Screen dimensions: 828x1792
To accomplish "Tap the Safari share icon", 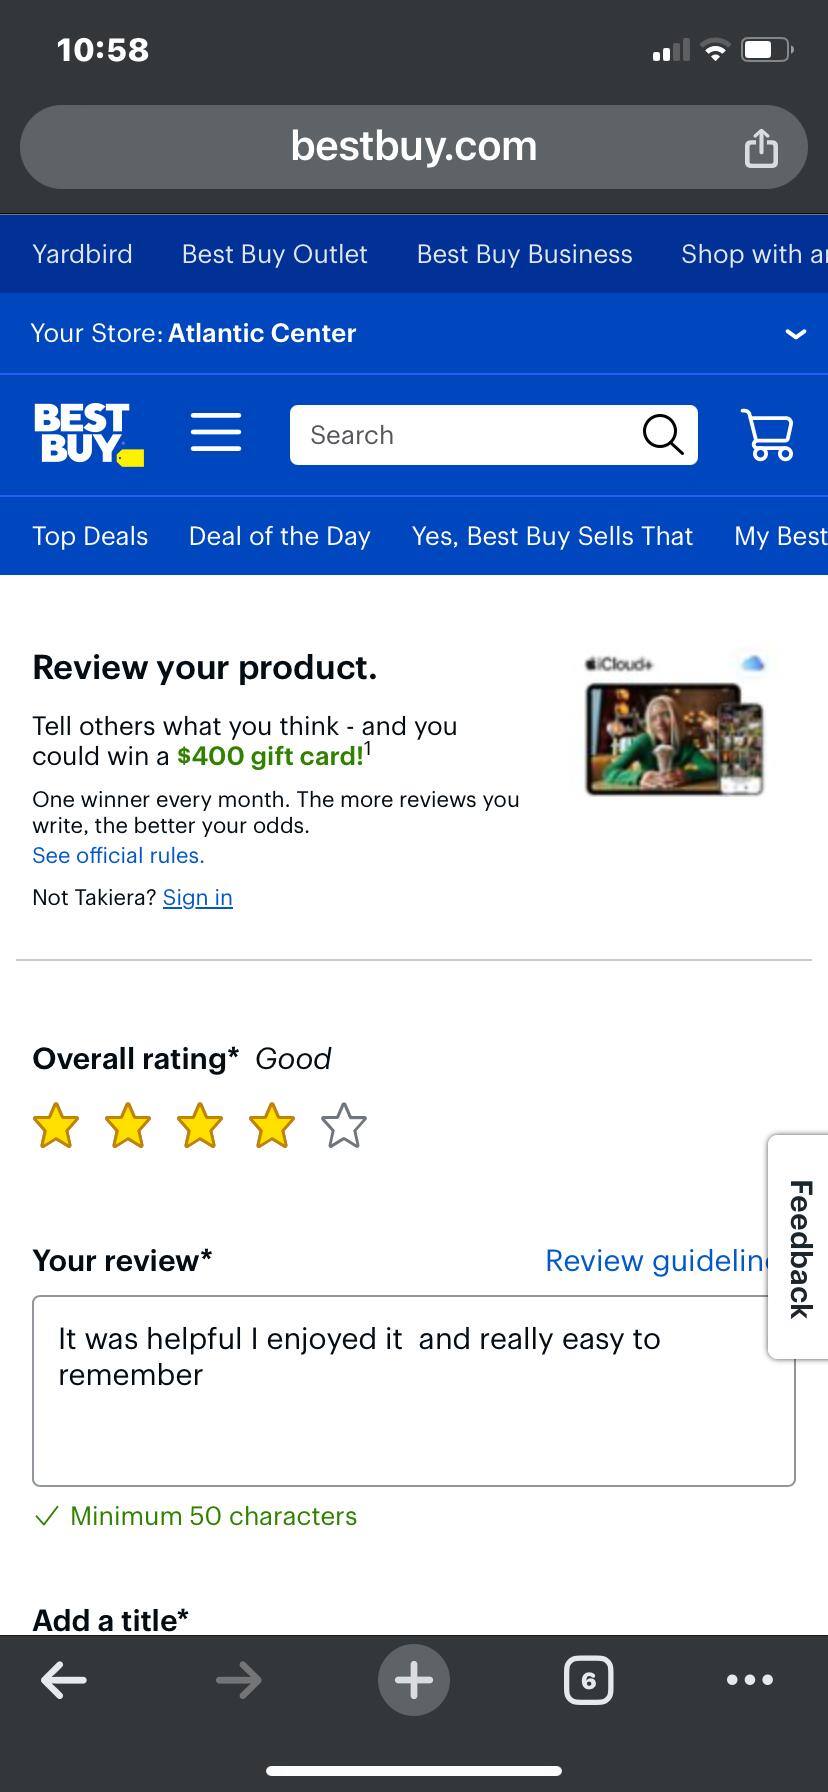I will tap(761, 146).
